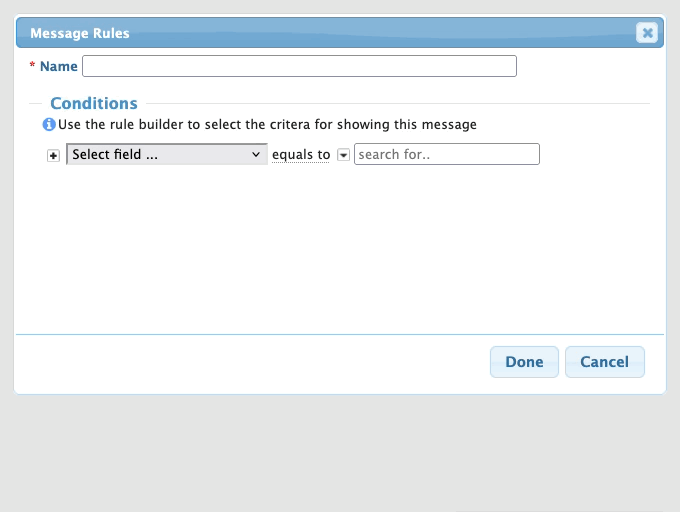Open the small operator arrow beside 'equals to'

343,155
